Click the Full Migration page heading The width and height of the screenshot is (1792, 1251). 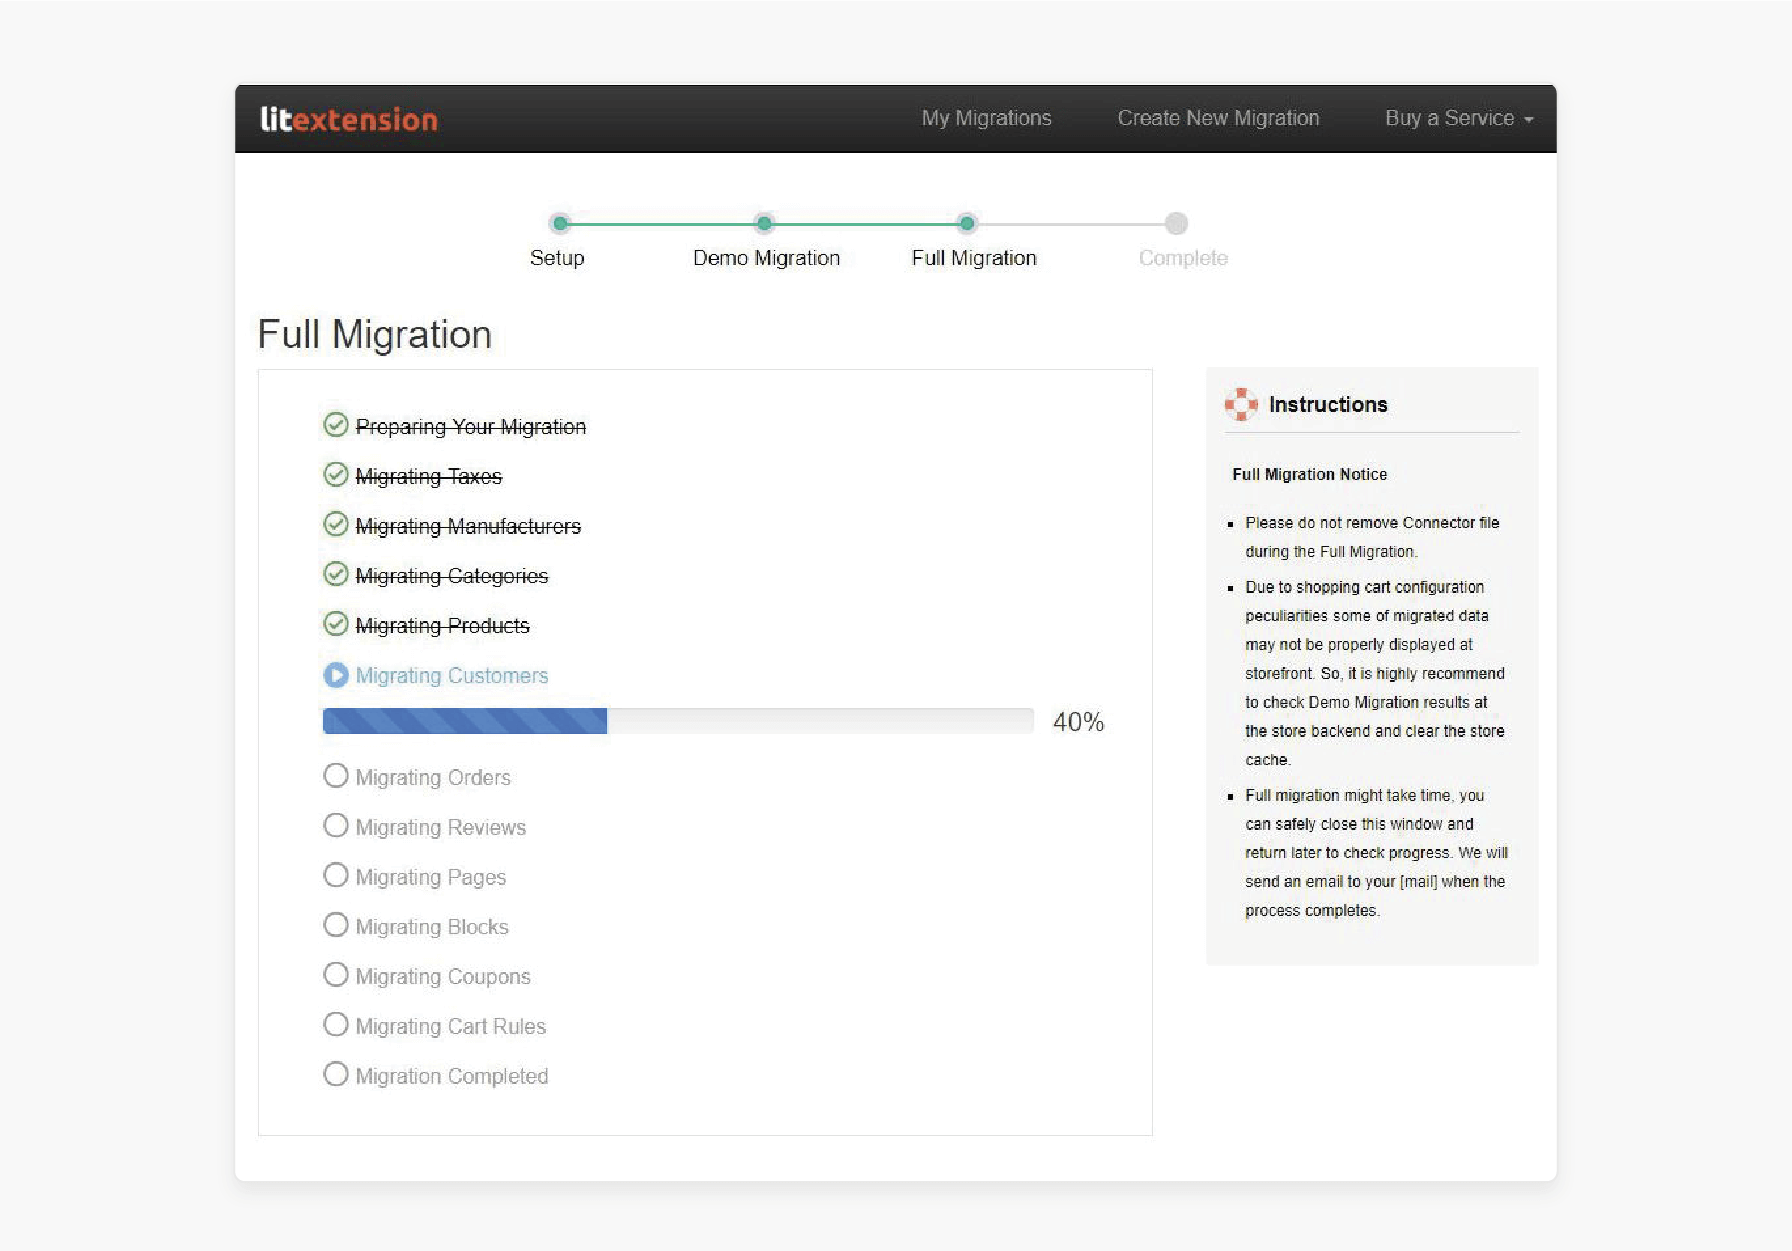point(375,335)
